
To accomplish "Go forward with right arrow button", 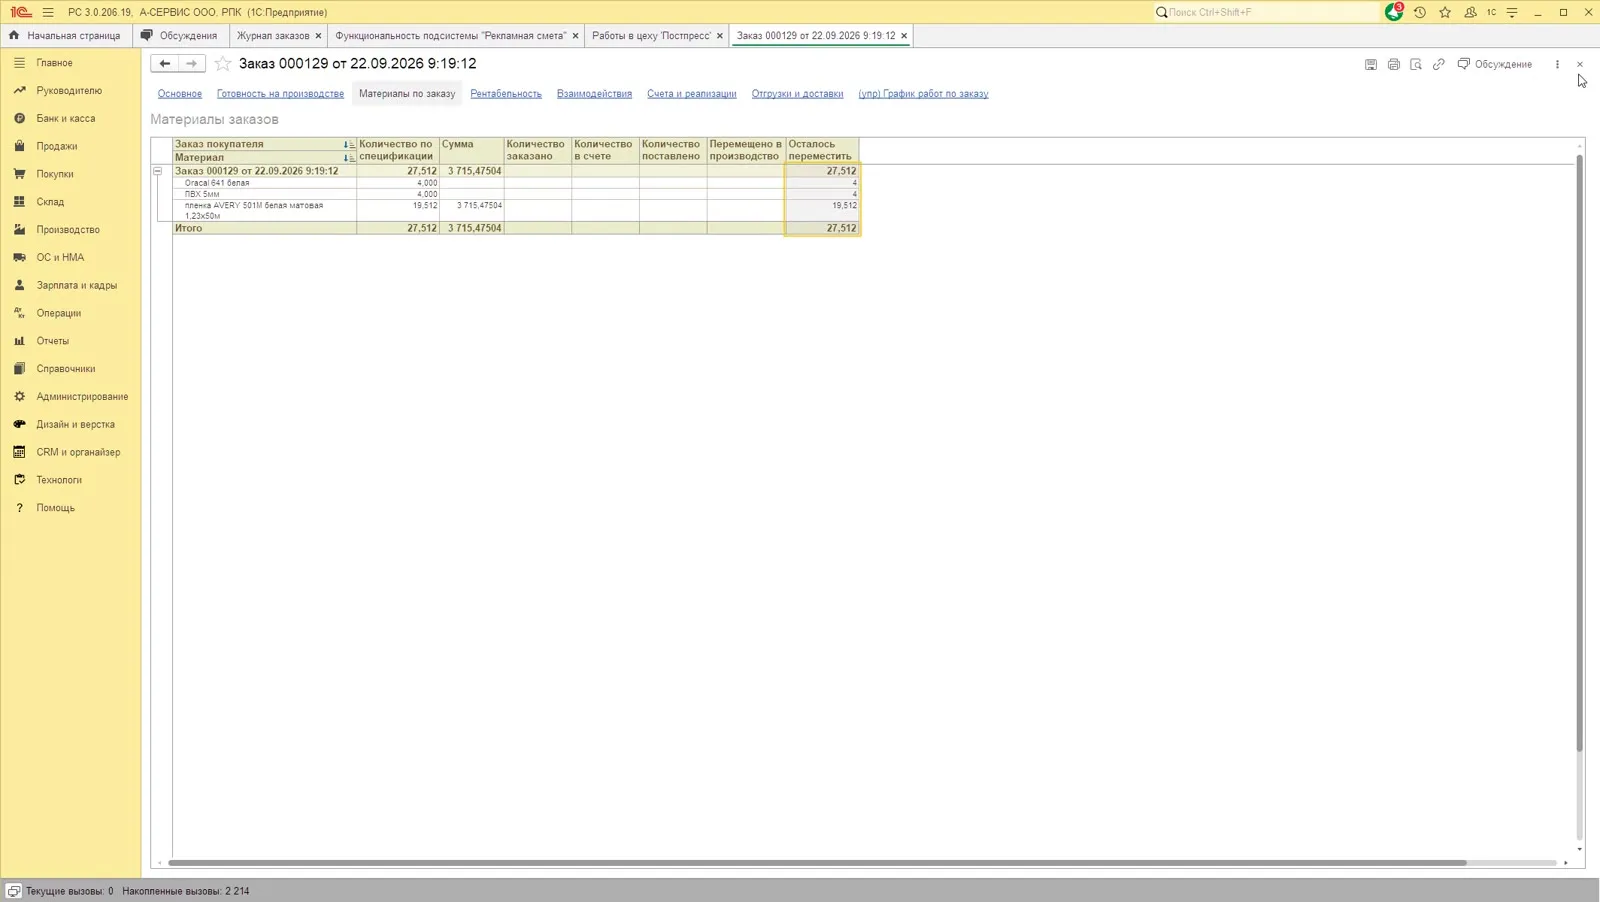I will [192, 63].
